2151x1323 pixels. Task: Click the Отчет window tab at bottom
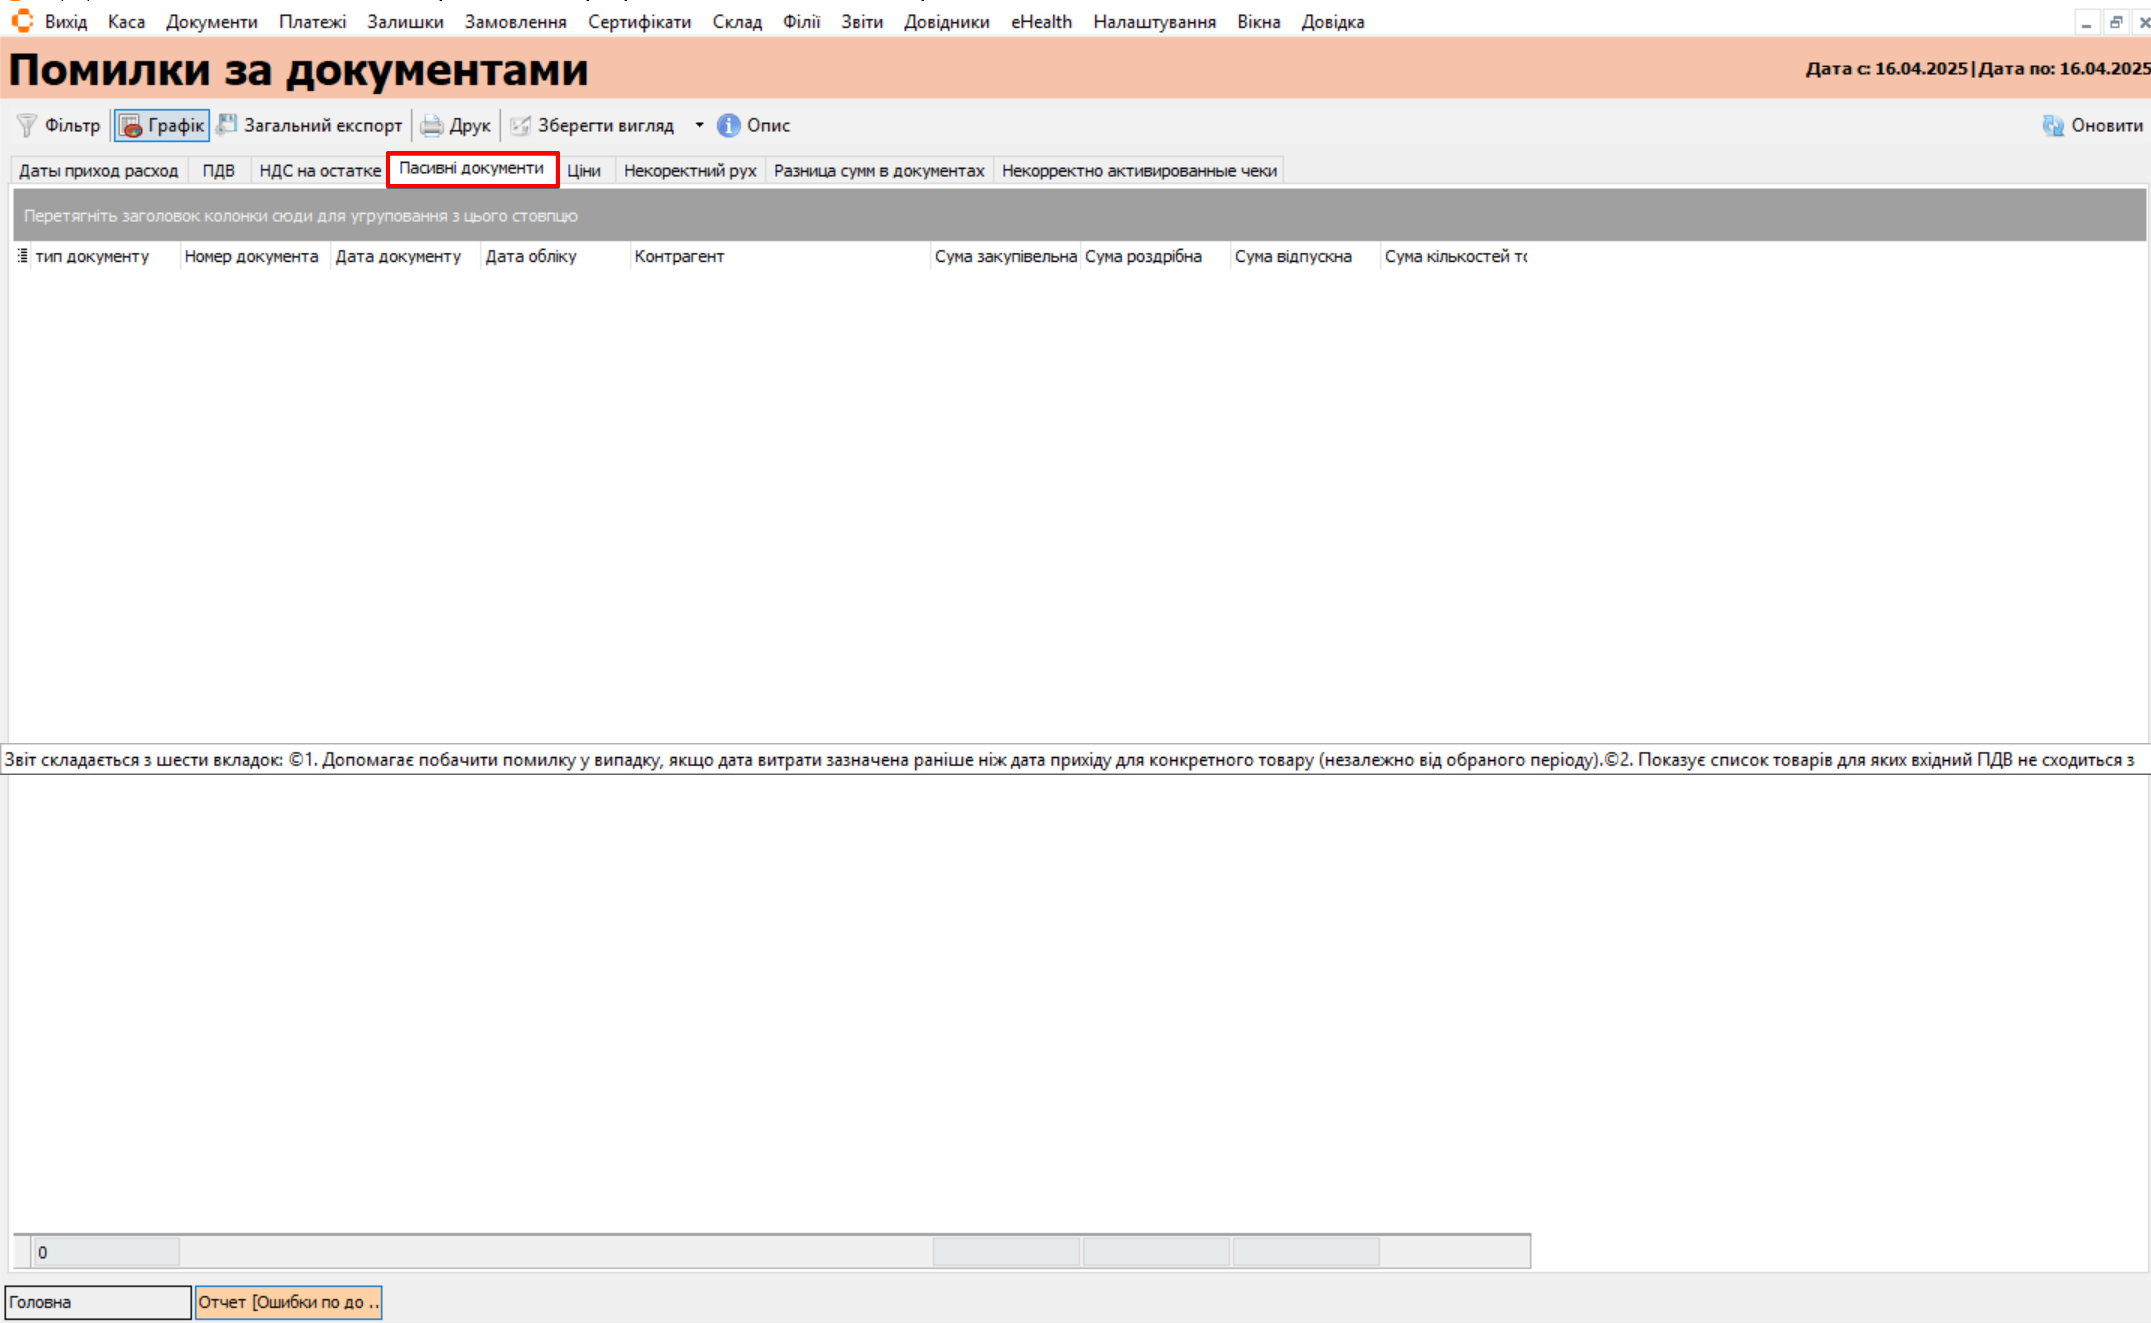click(288, 1302)
